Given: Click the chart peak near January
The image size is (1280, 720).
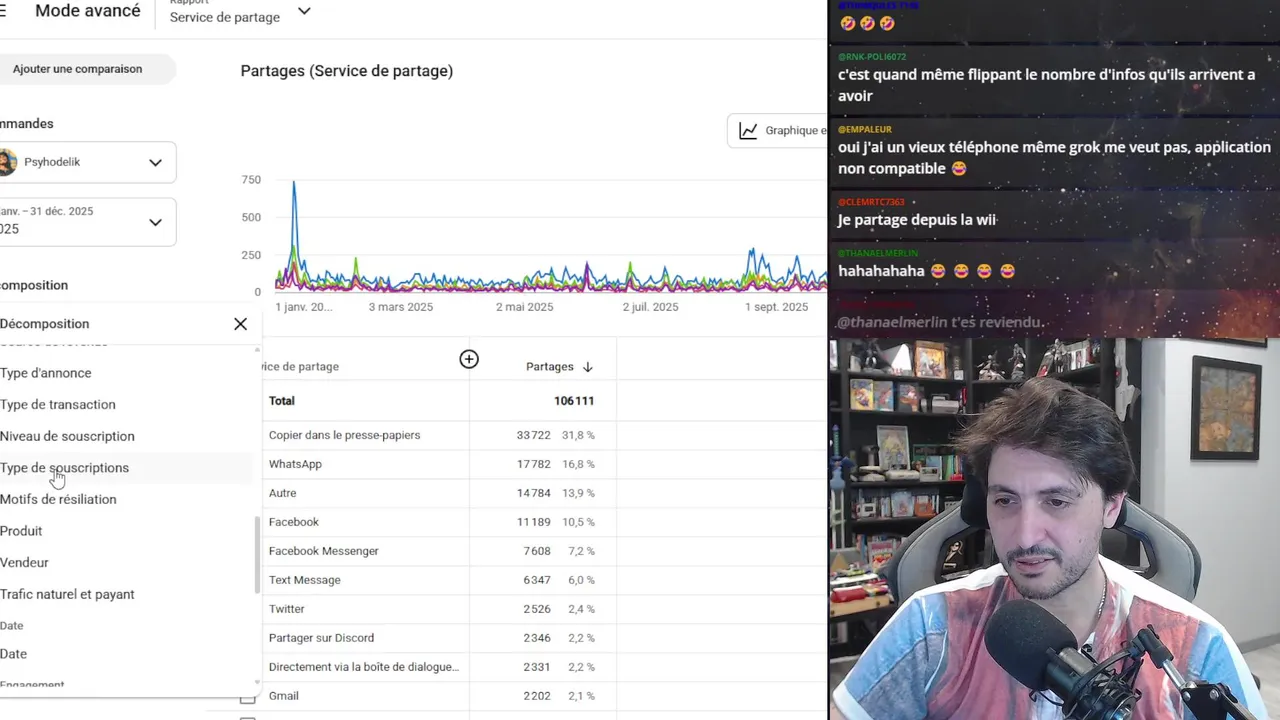Looking at the screenshot, I should click(x=294, y=183).
